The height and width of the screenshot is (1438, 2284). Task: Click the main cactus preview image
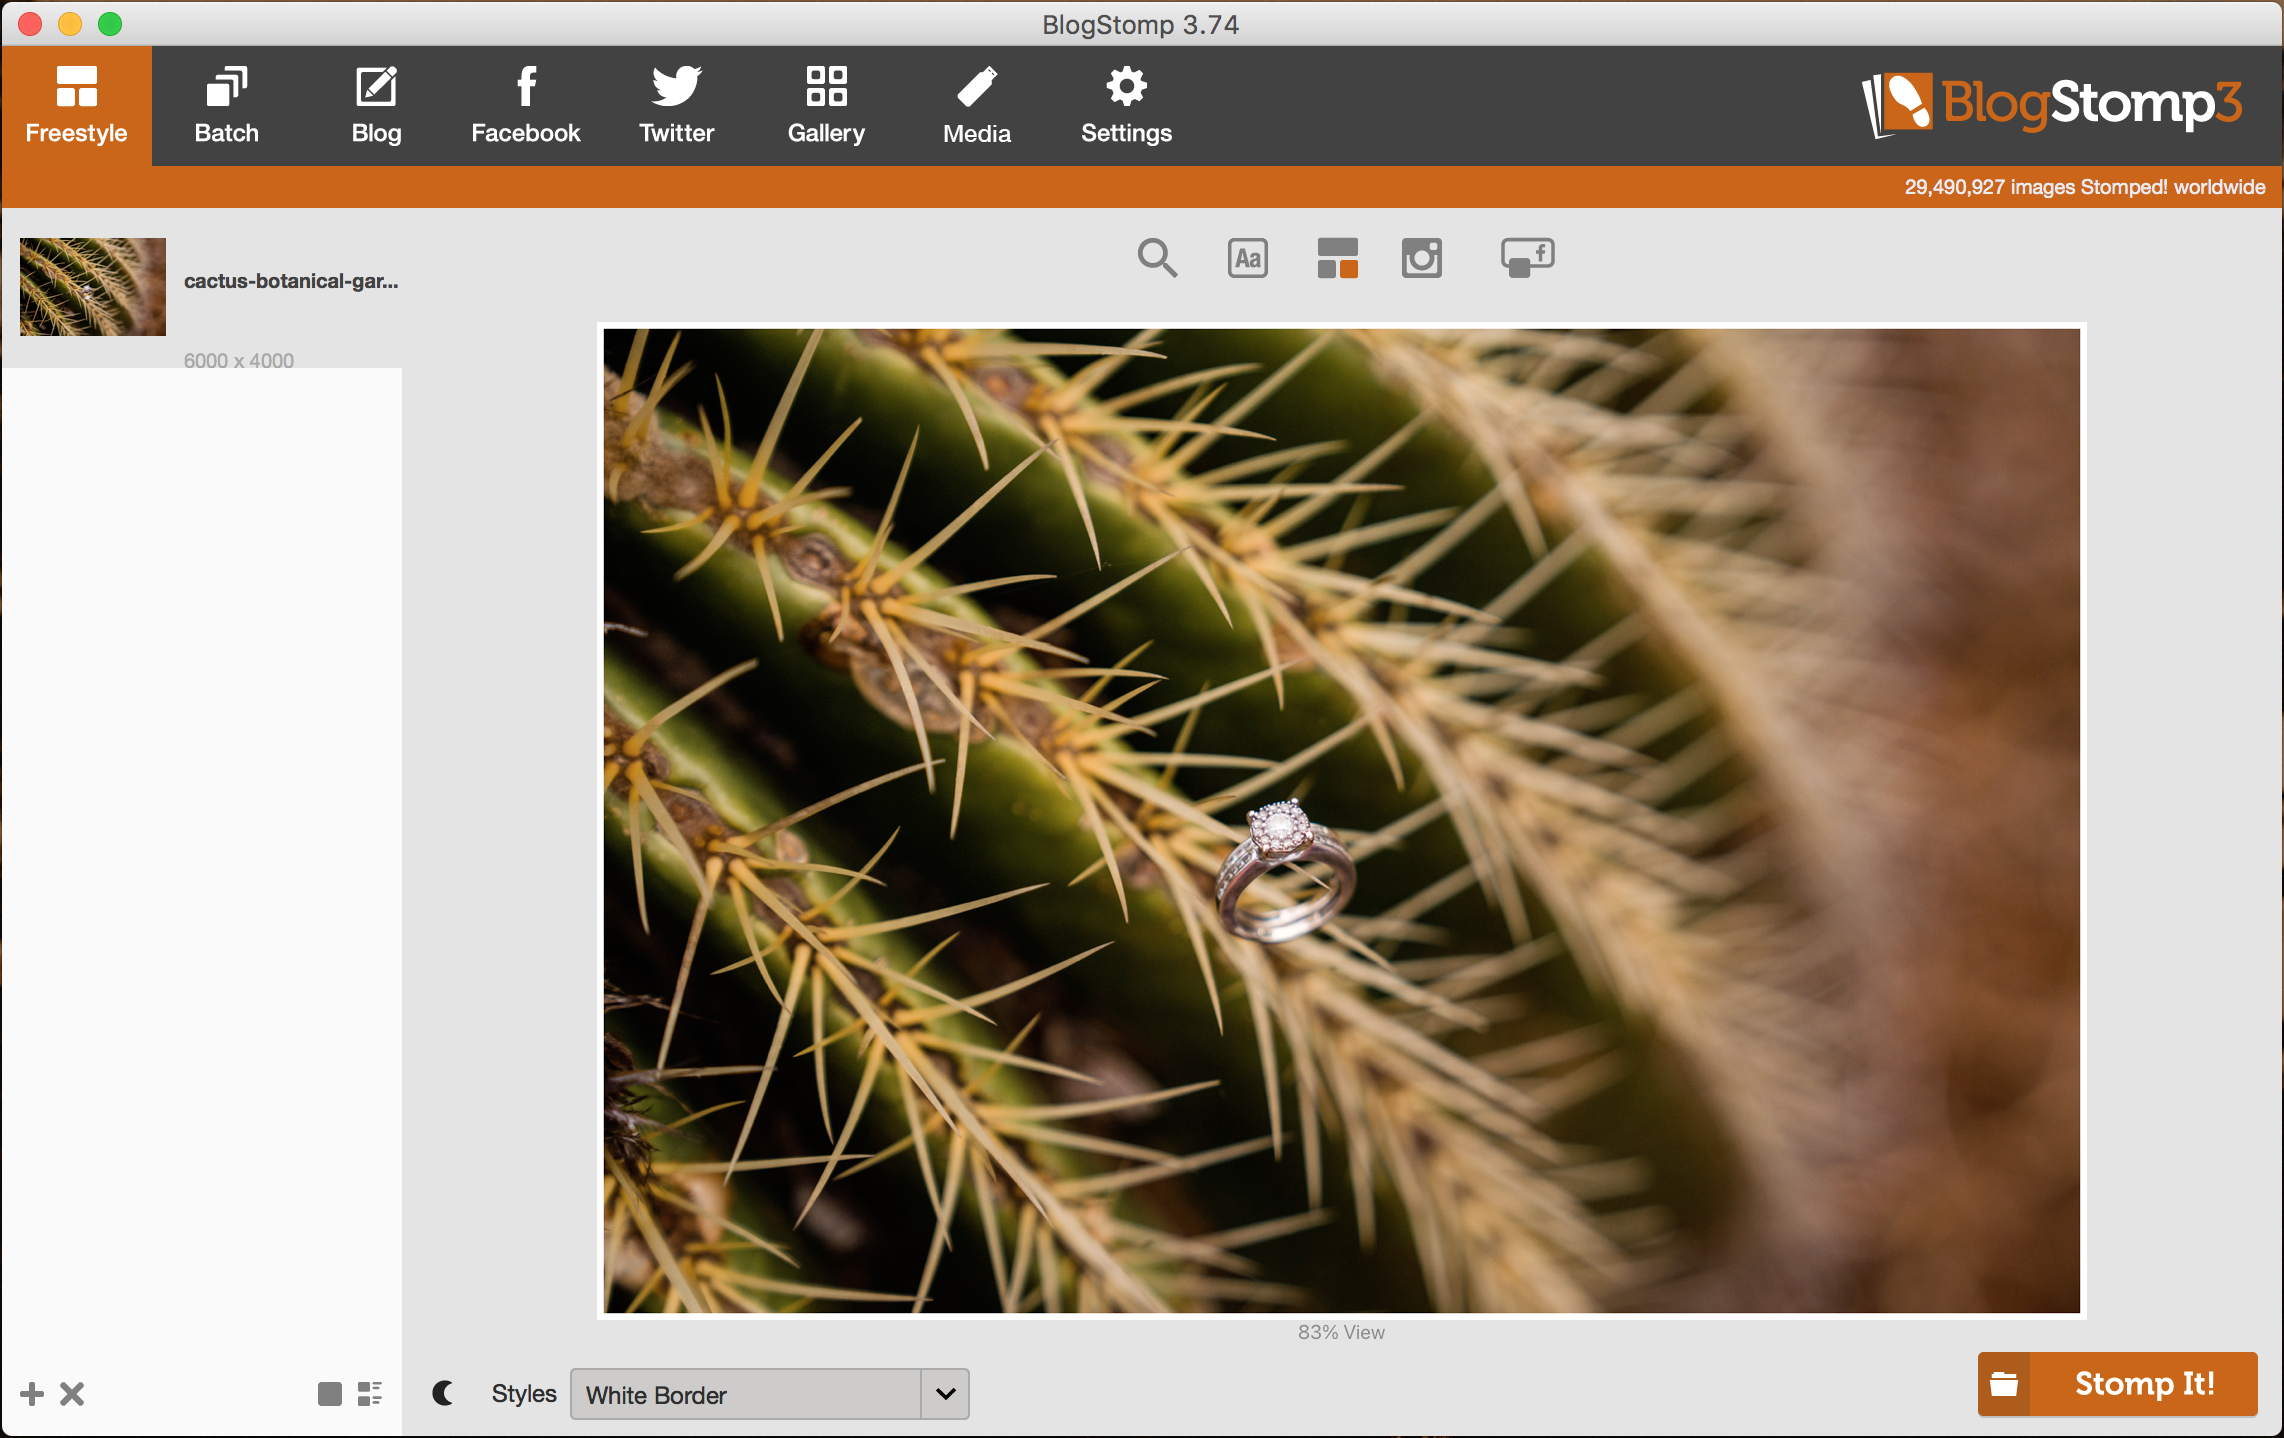click(1341, 821)
